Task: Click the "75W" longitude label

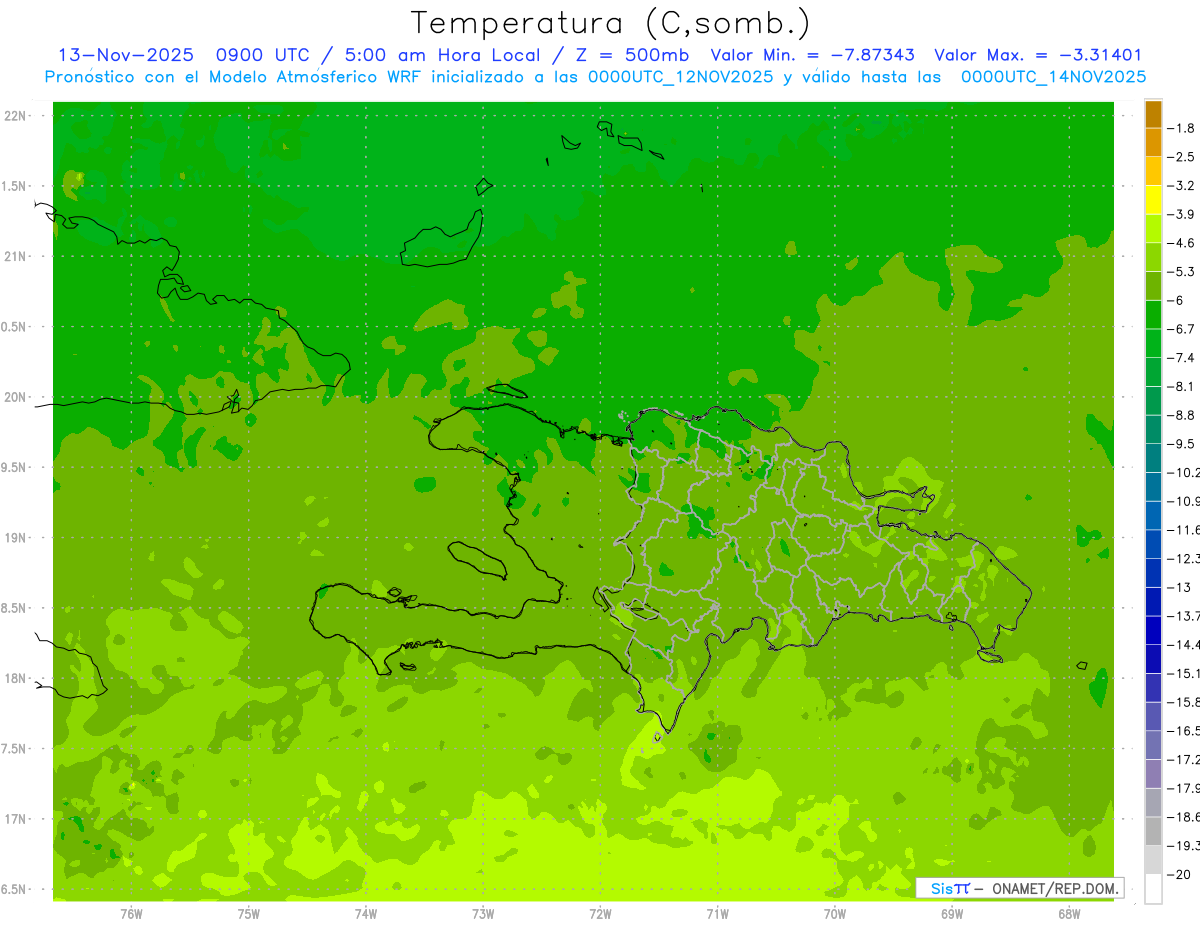Action: pyautogui.click(x=249, y=913)
